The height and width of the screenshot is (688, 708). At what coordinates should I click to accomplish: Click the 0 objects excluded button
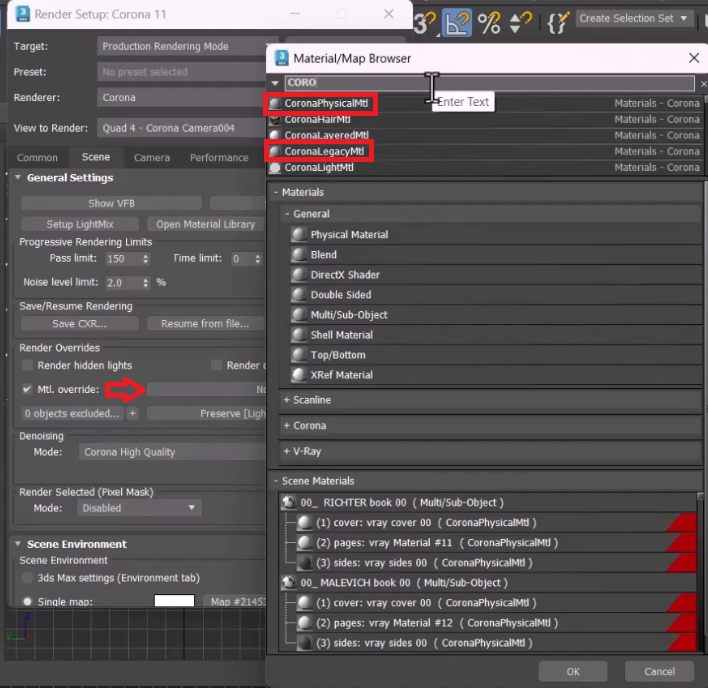tap(72, 414)
